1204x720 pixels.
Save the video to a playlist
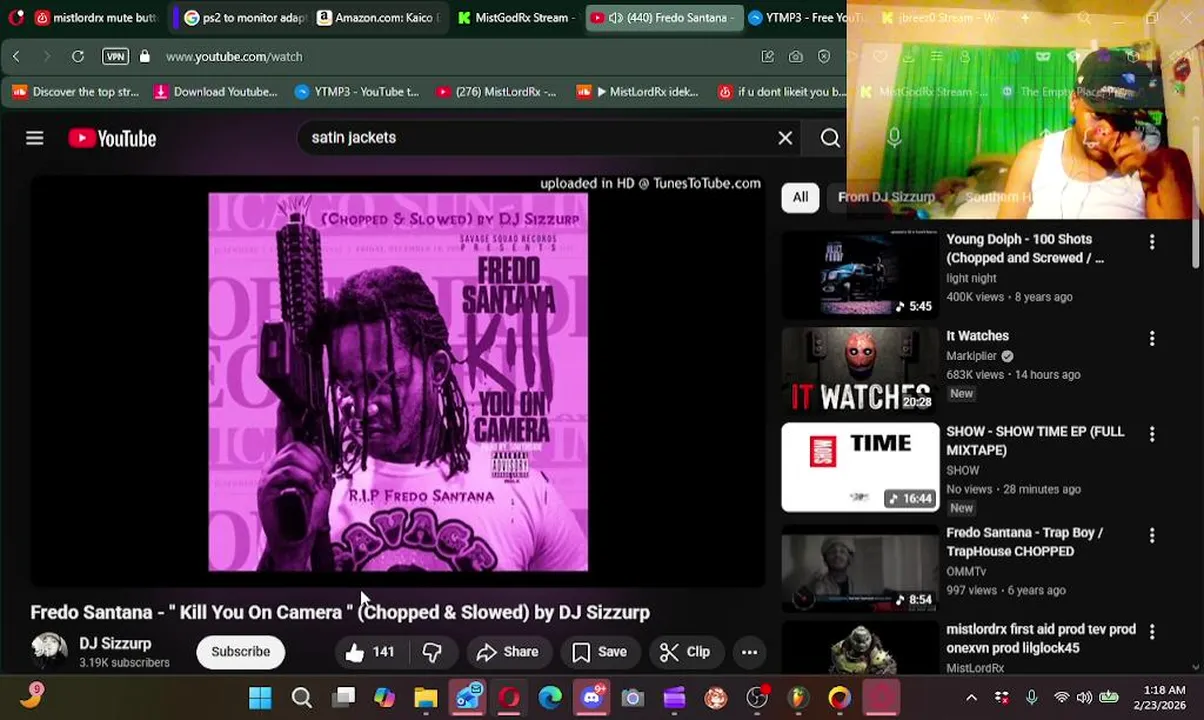click(x=599, y=652)
